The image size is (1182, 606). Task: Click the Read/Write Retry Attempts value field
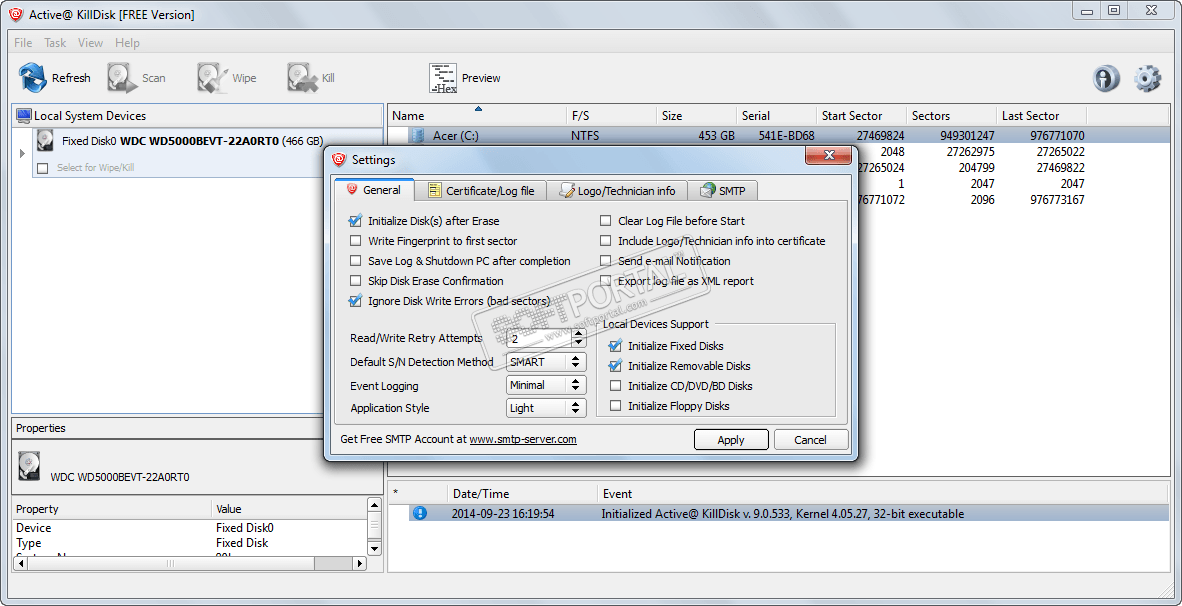pos(537,338)
